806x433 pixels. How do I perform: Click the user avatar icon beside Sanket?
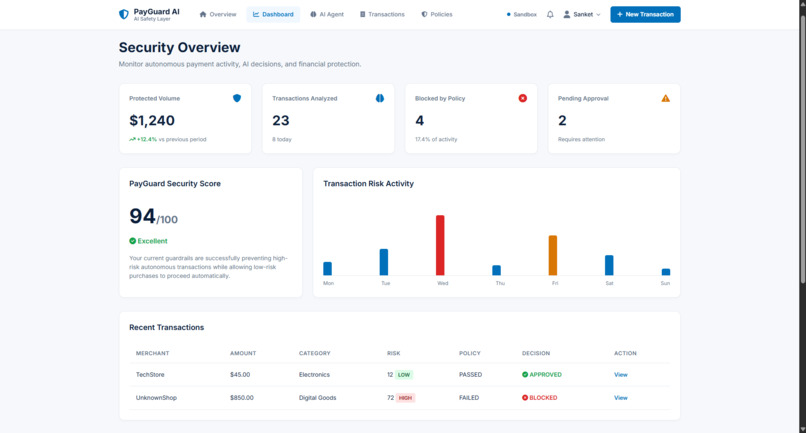point(566,14)
